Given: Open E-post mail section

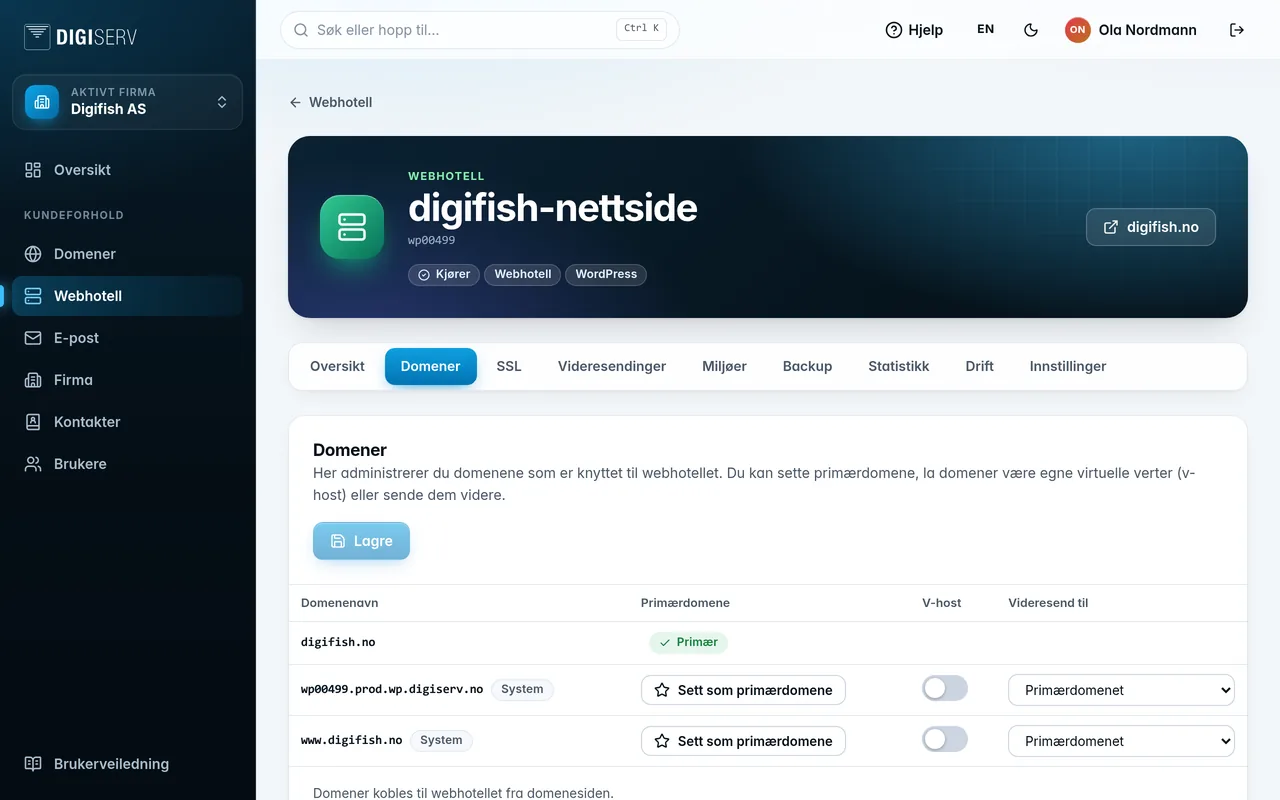Looking at the screenshot, I should pyautogui.click(x=127, y=338).
